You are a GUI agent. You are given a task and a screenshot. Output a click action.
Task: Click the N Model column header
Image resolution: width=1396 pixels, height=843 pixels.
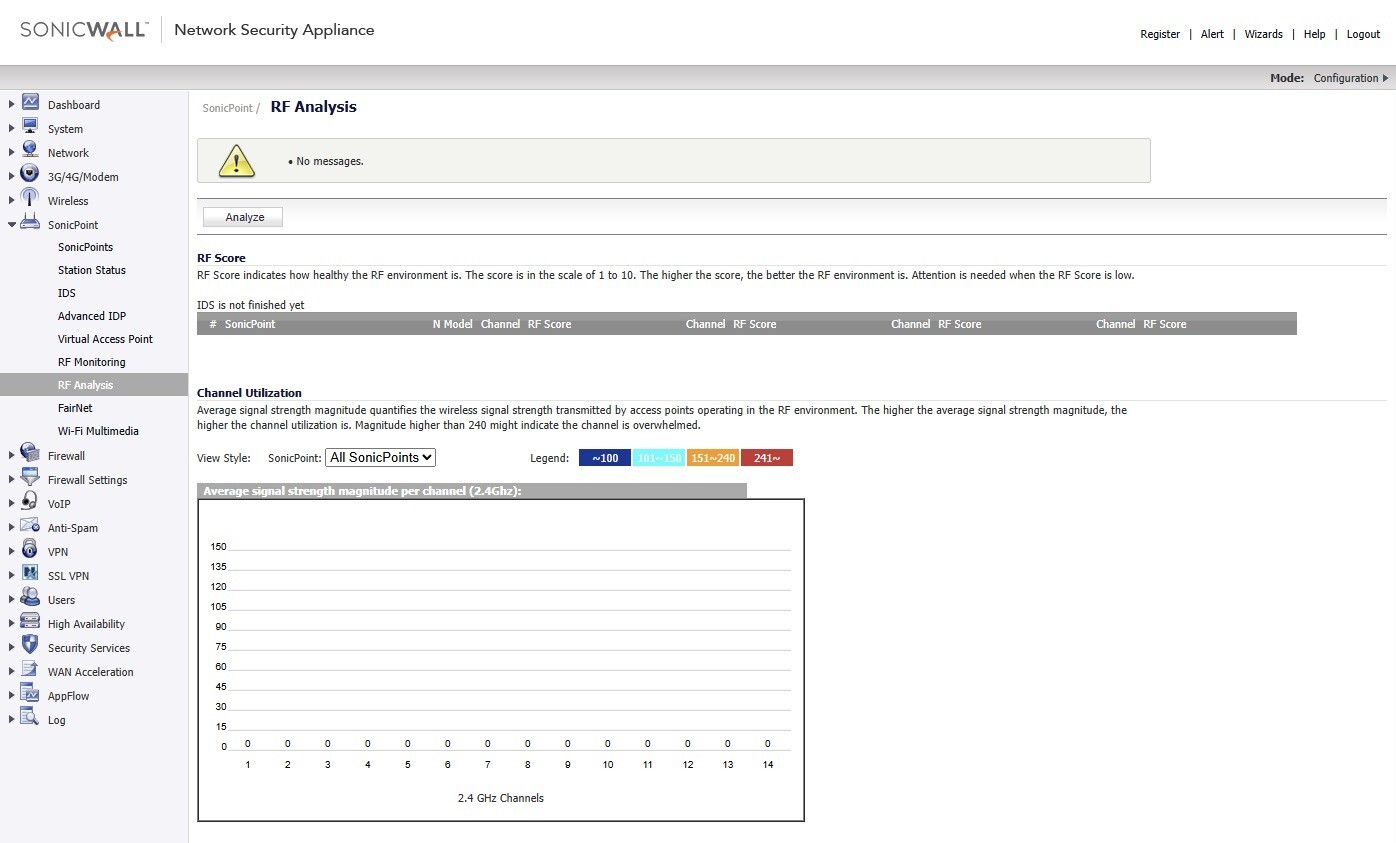[453, 324]
